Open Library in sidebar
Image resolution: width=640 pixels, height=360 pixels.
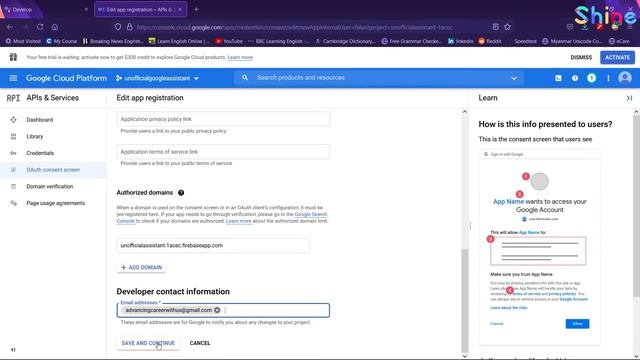(53, 136)
